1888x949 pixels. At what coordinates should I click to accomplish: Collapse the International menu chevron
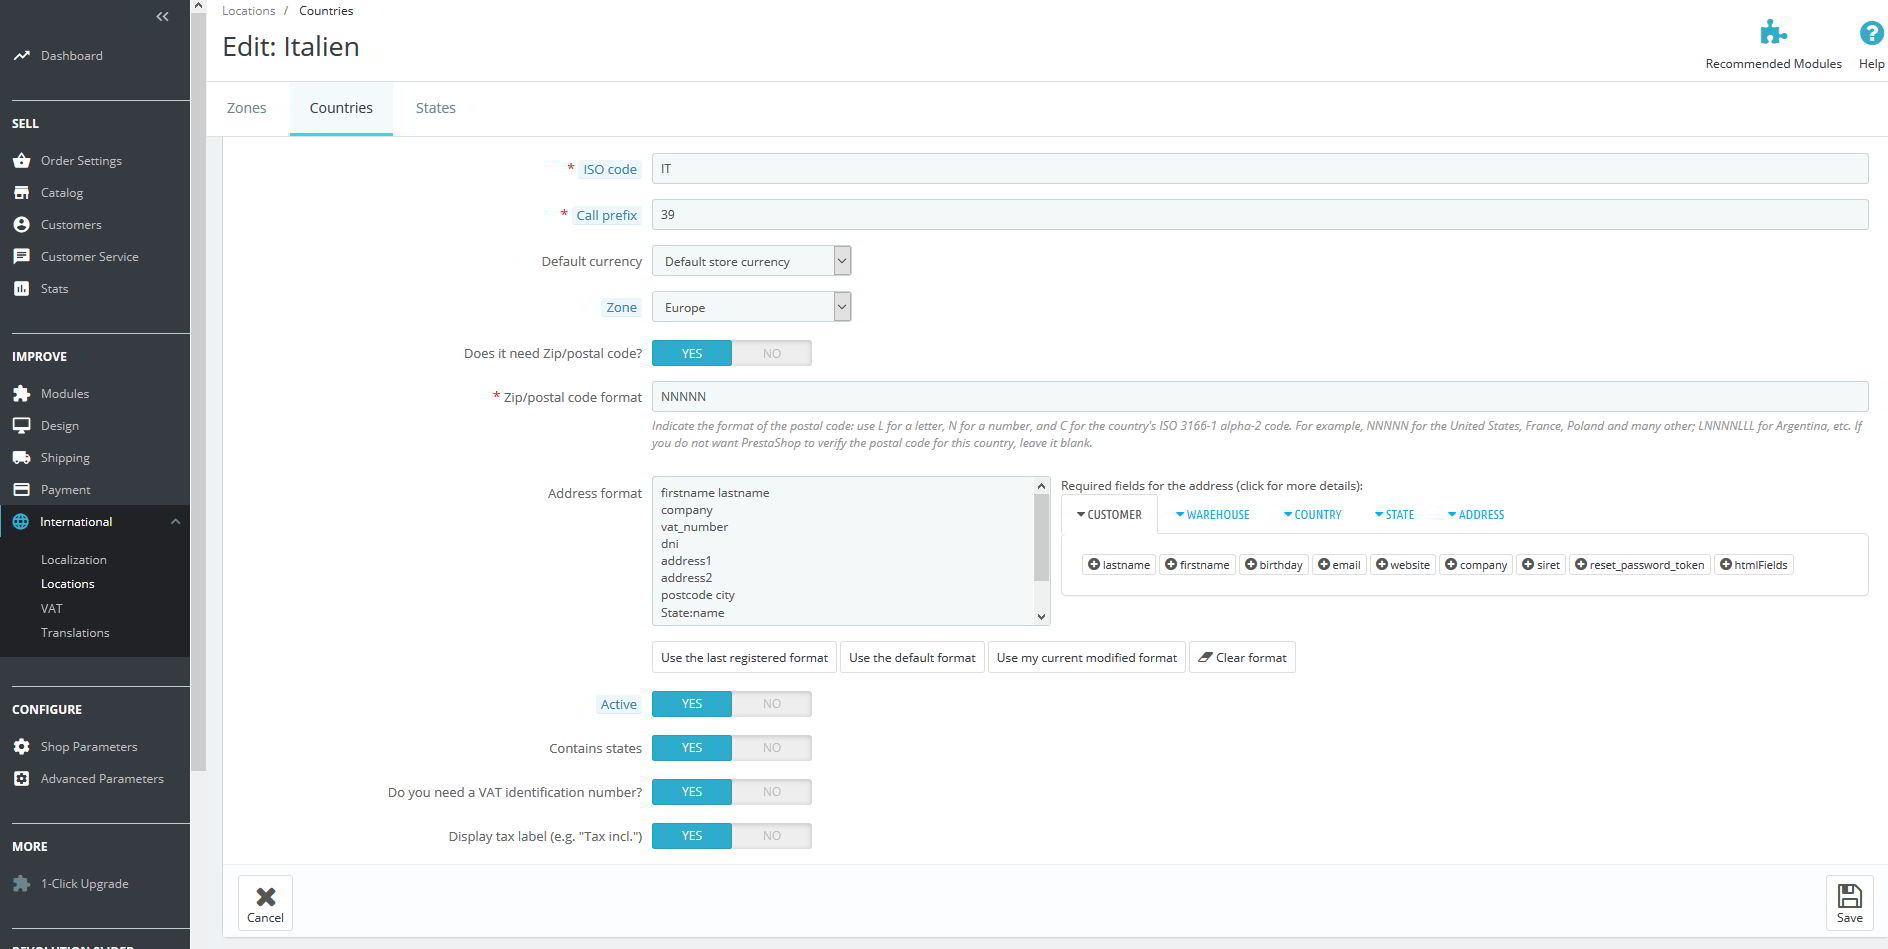click(175, 521)
